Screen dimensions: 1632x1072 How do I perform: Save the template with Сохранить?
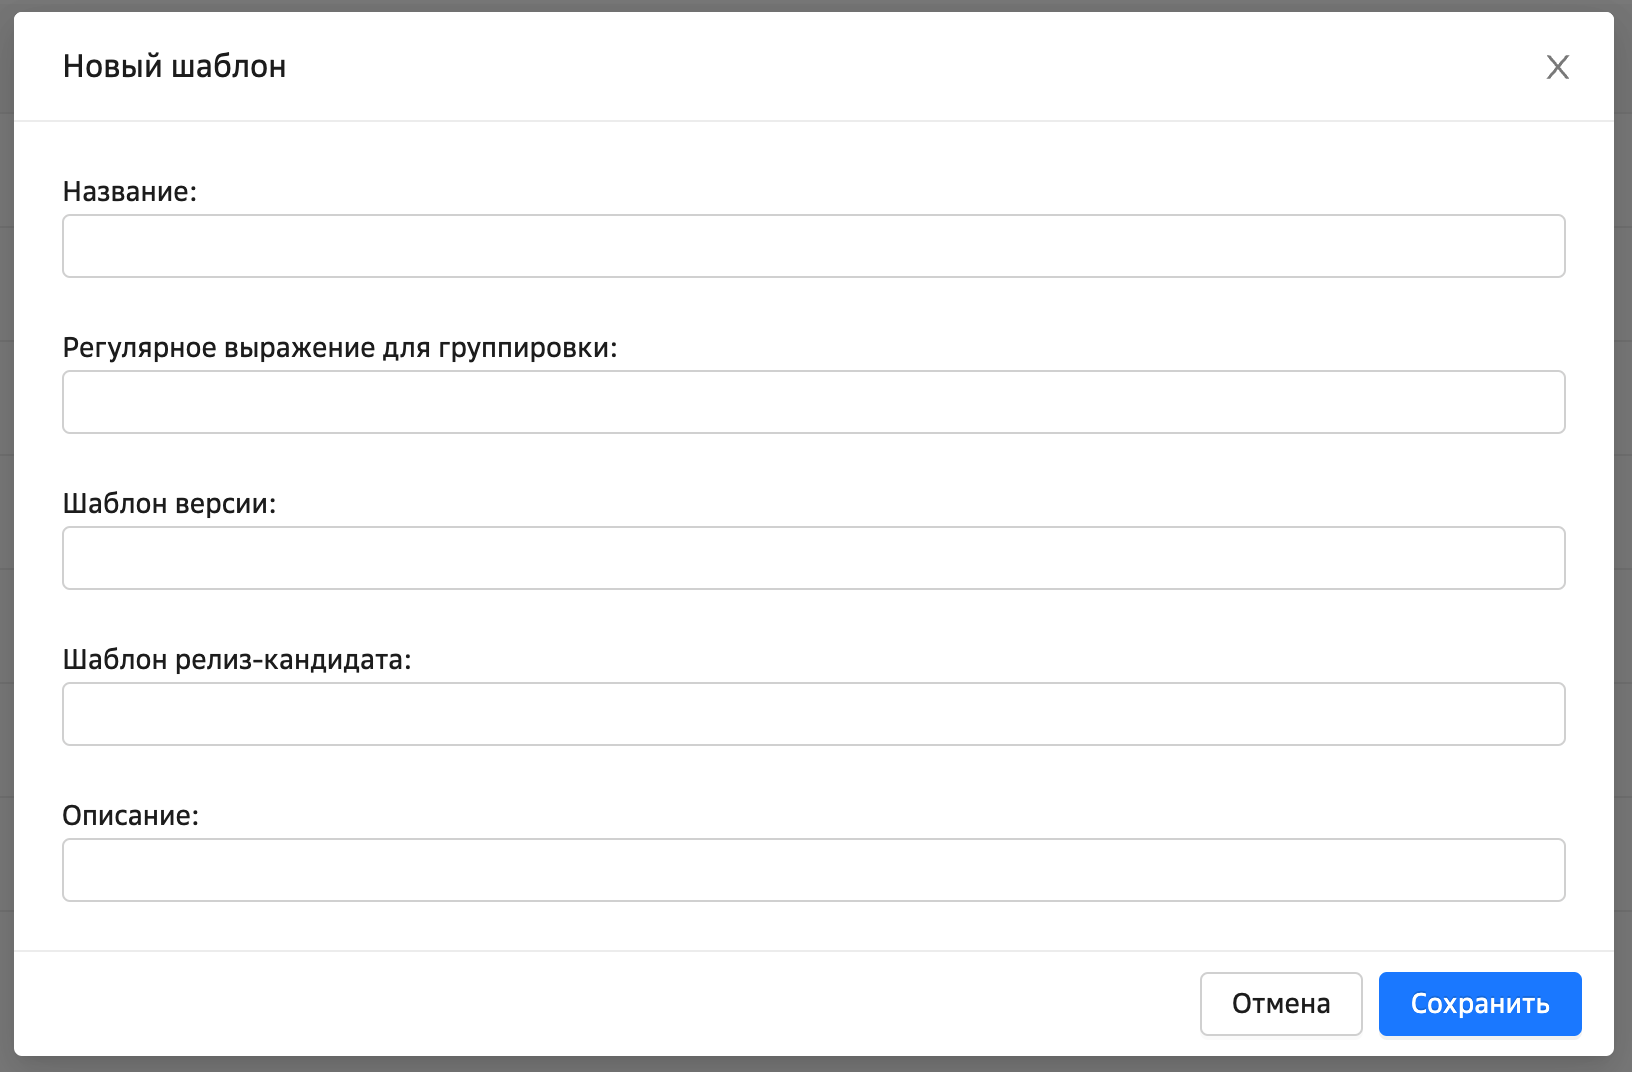1479,1003
